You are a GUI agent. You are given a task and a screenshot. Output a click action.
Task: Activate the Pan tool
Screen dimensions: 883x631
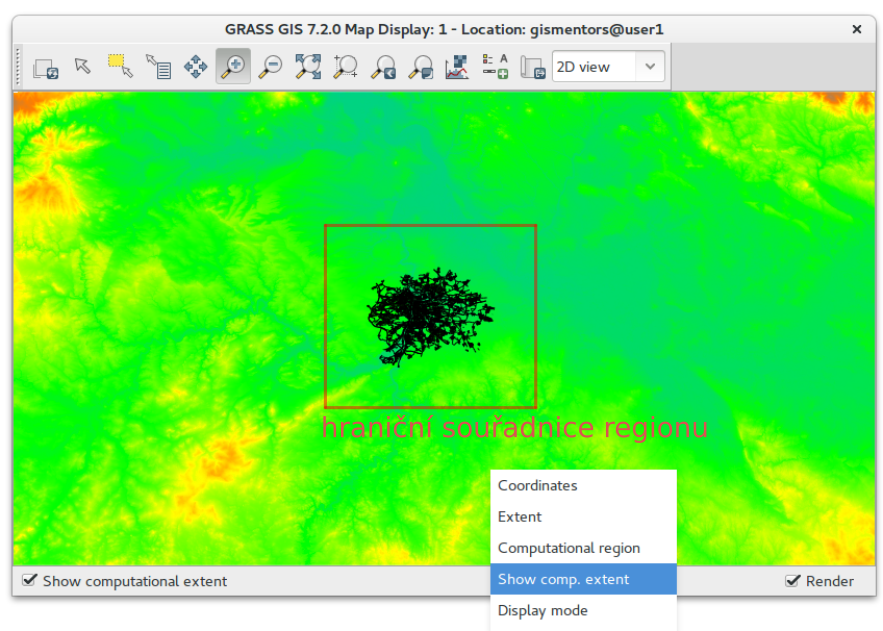point(195,67)
